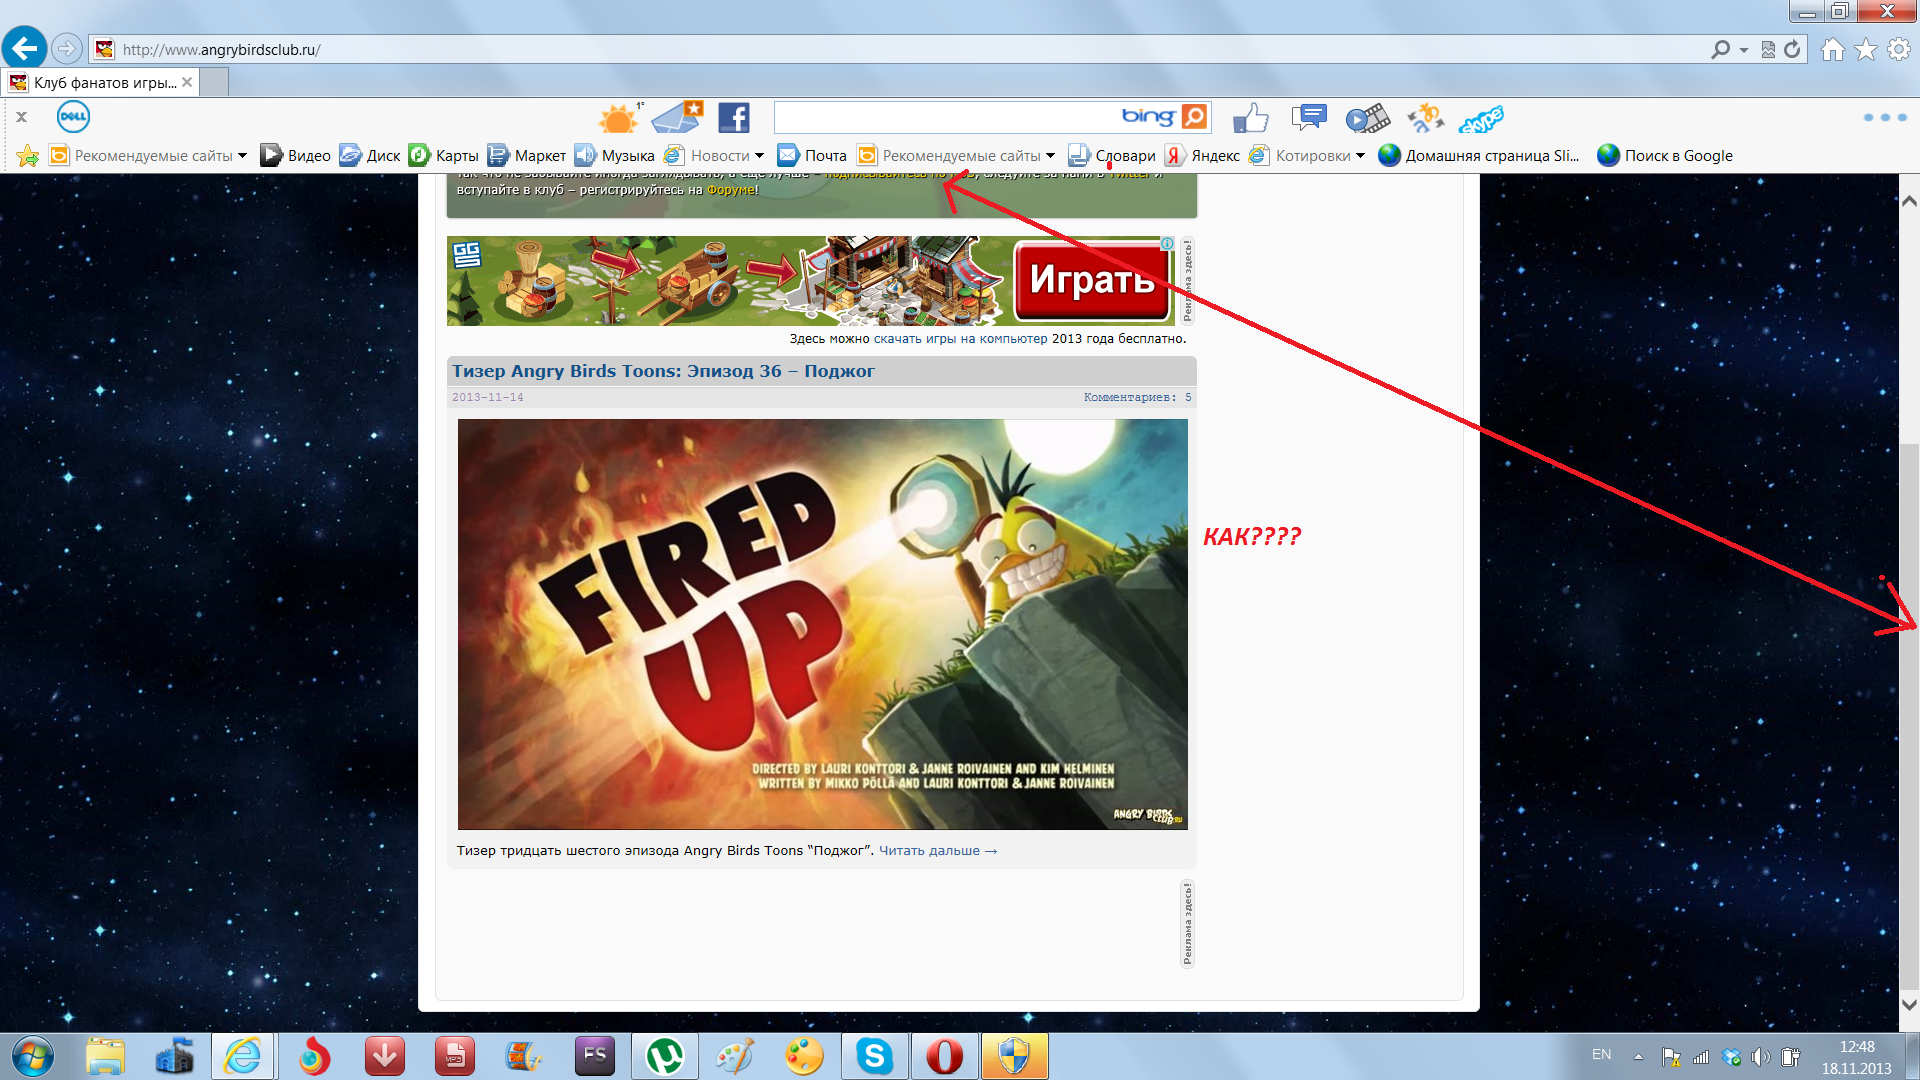Click the Форуме link in the header text
Image resolution: width=1920 pixels, height=1080 pixels.
(x=731, y=190)
